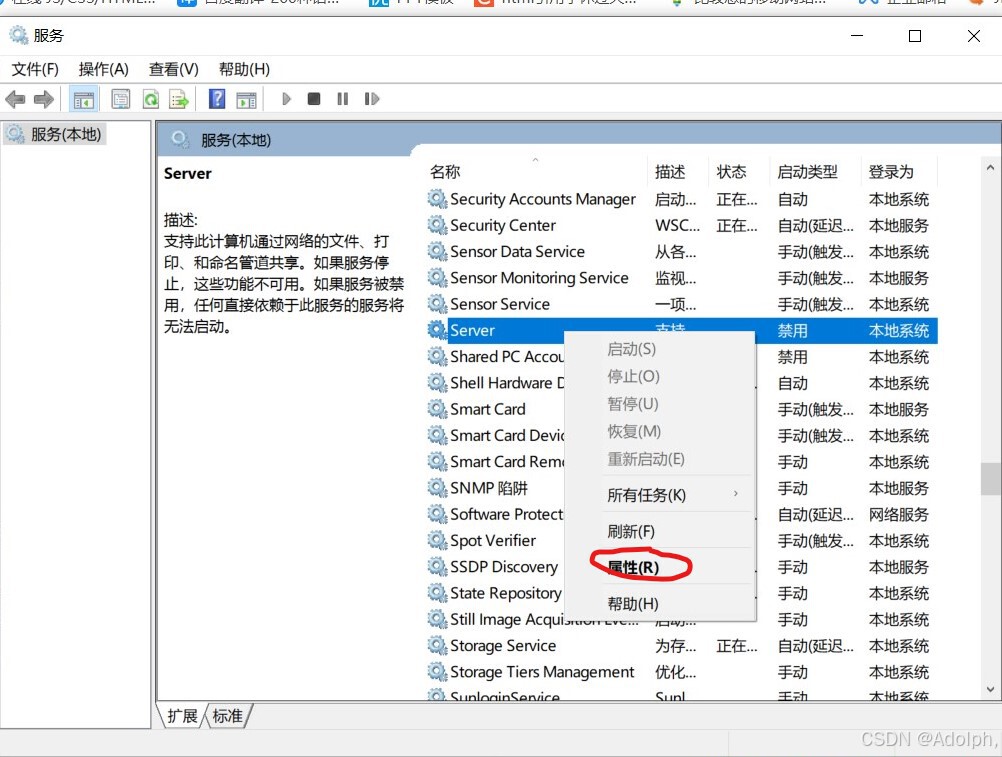
Task: Open the 操作(A) menu
Action: (104, 69)
